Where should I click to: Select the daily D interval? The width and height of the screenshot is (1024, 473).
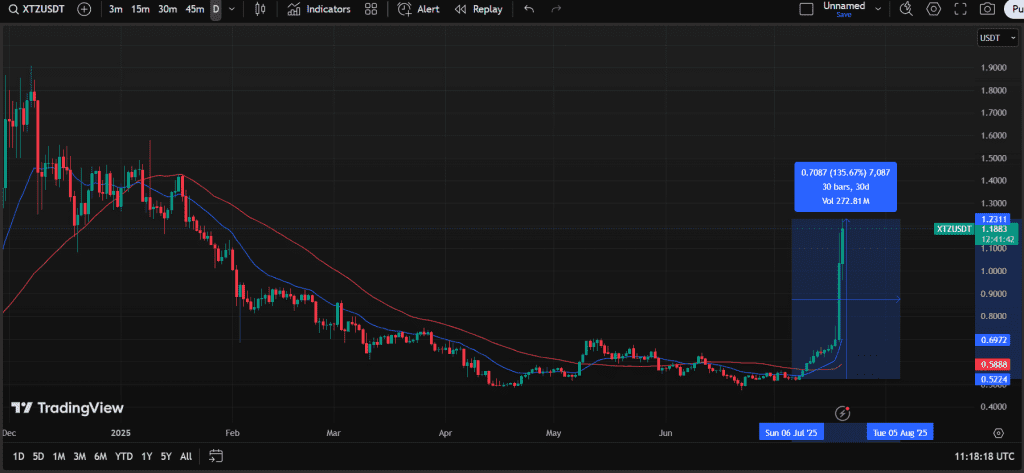[x=215, y=9]
